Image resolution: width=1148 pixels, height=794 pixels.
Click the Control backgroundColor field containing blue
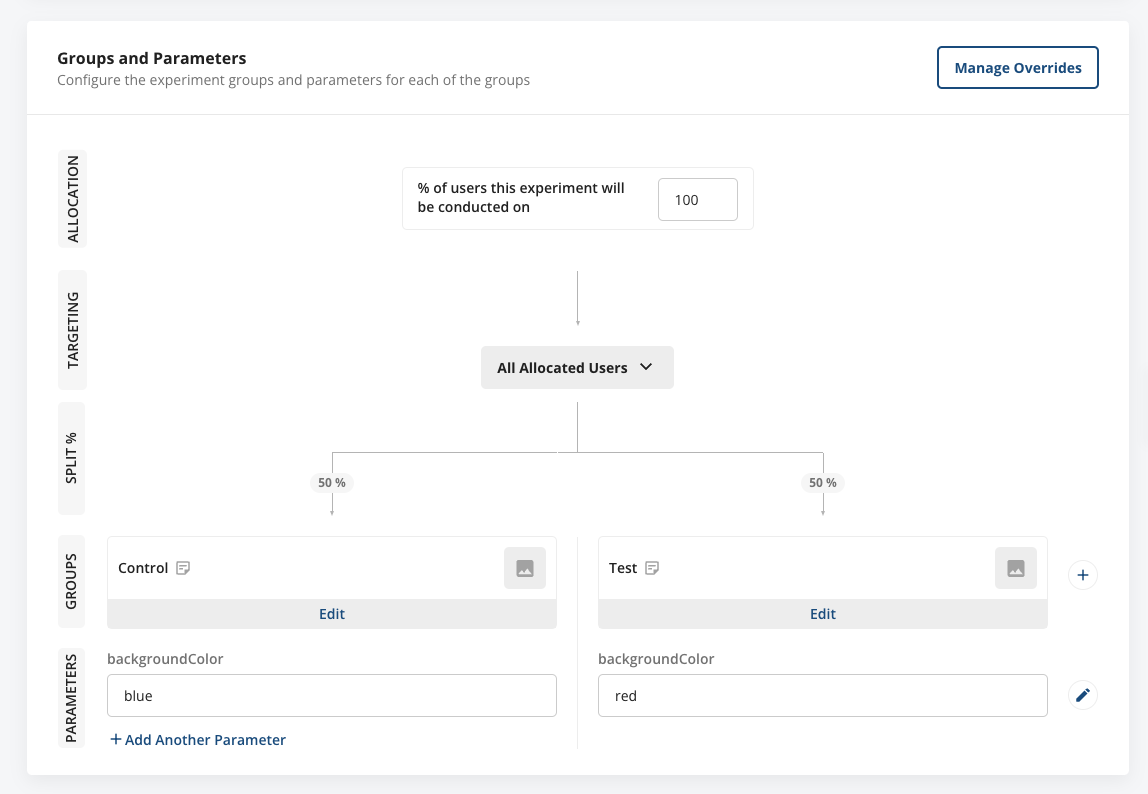pos(332,696)
